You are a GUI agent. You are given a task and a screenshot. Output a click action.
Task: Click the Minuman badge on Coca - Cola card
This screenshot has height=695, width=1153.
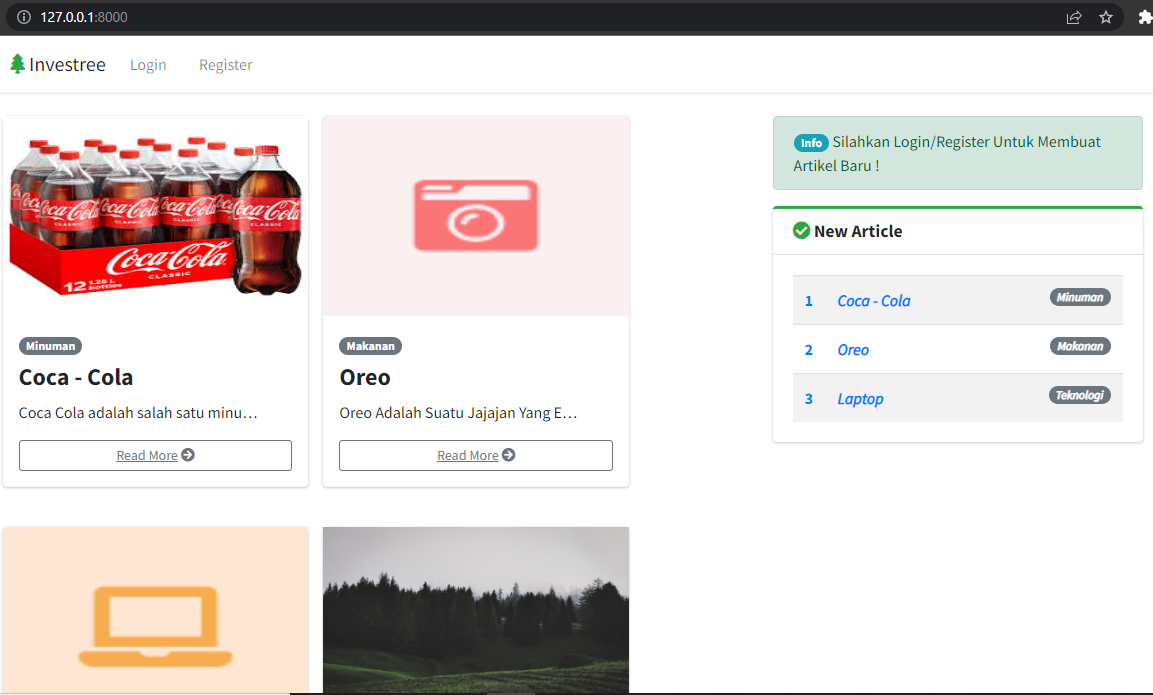50,346
